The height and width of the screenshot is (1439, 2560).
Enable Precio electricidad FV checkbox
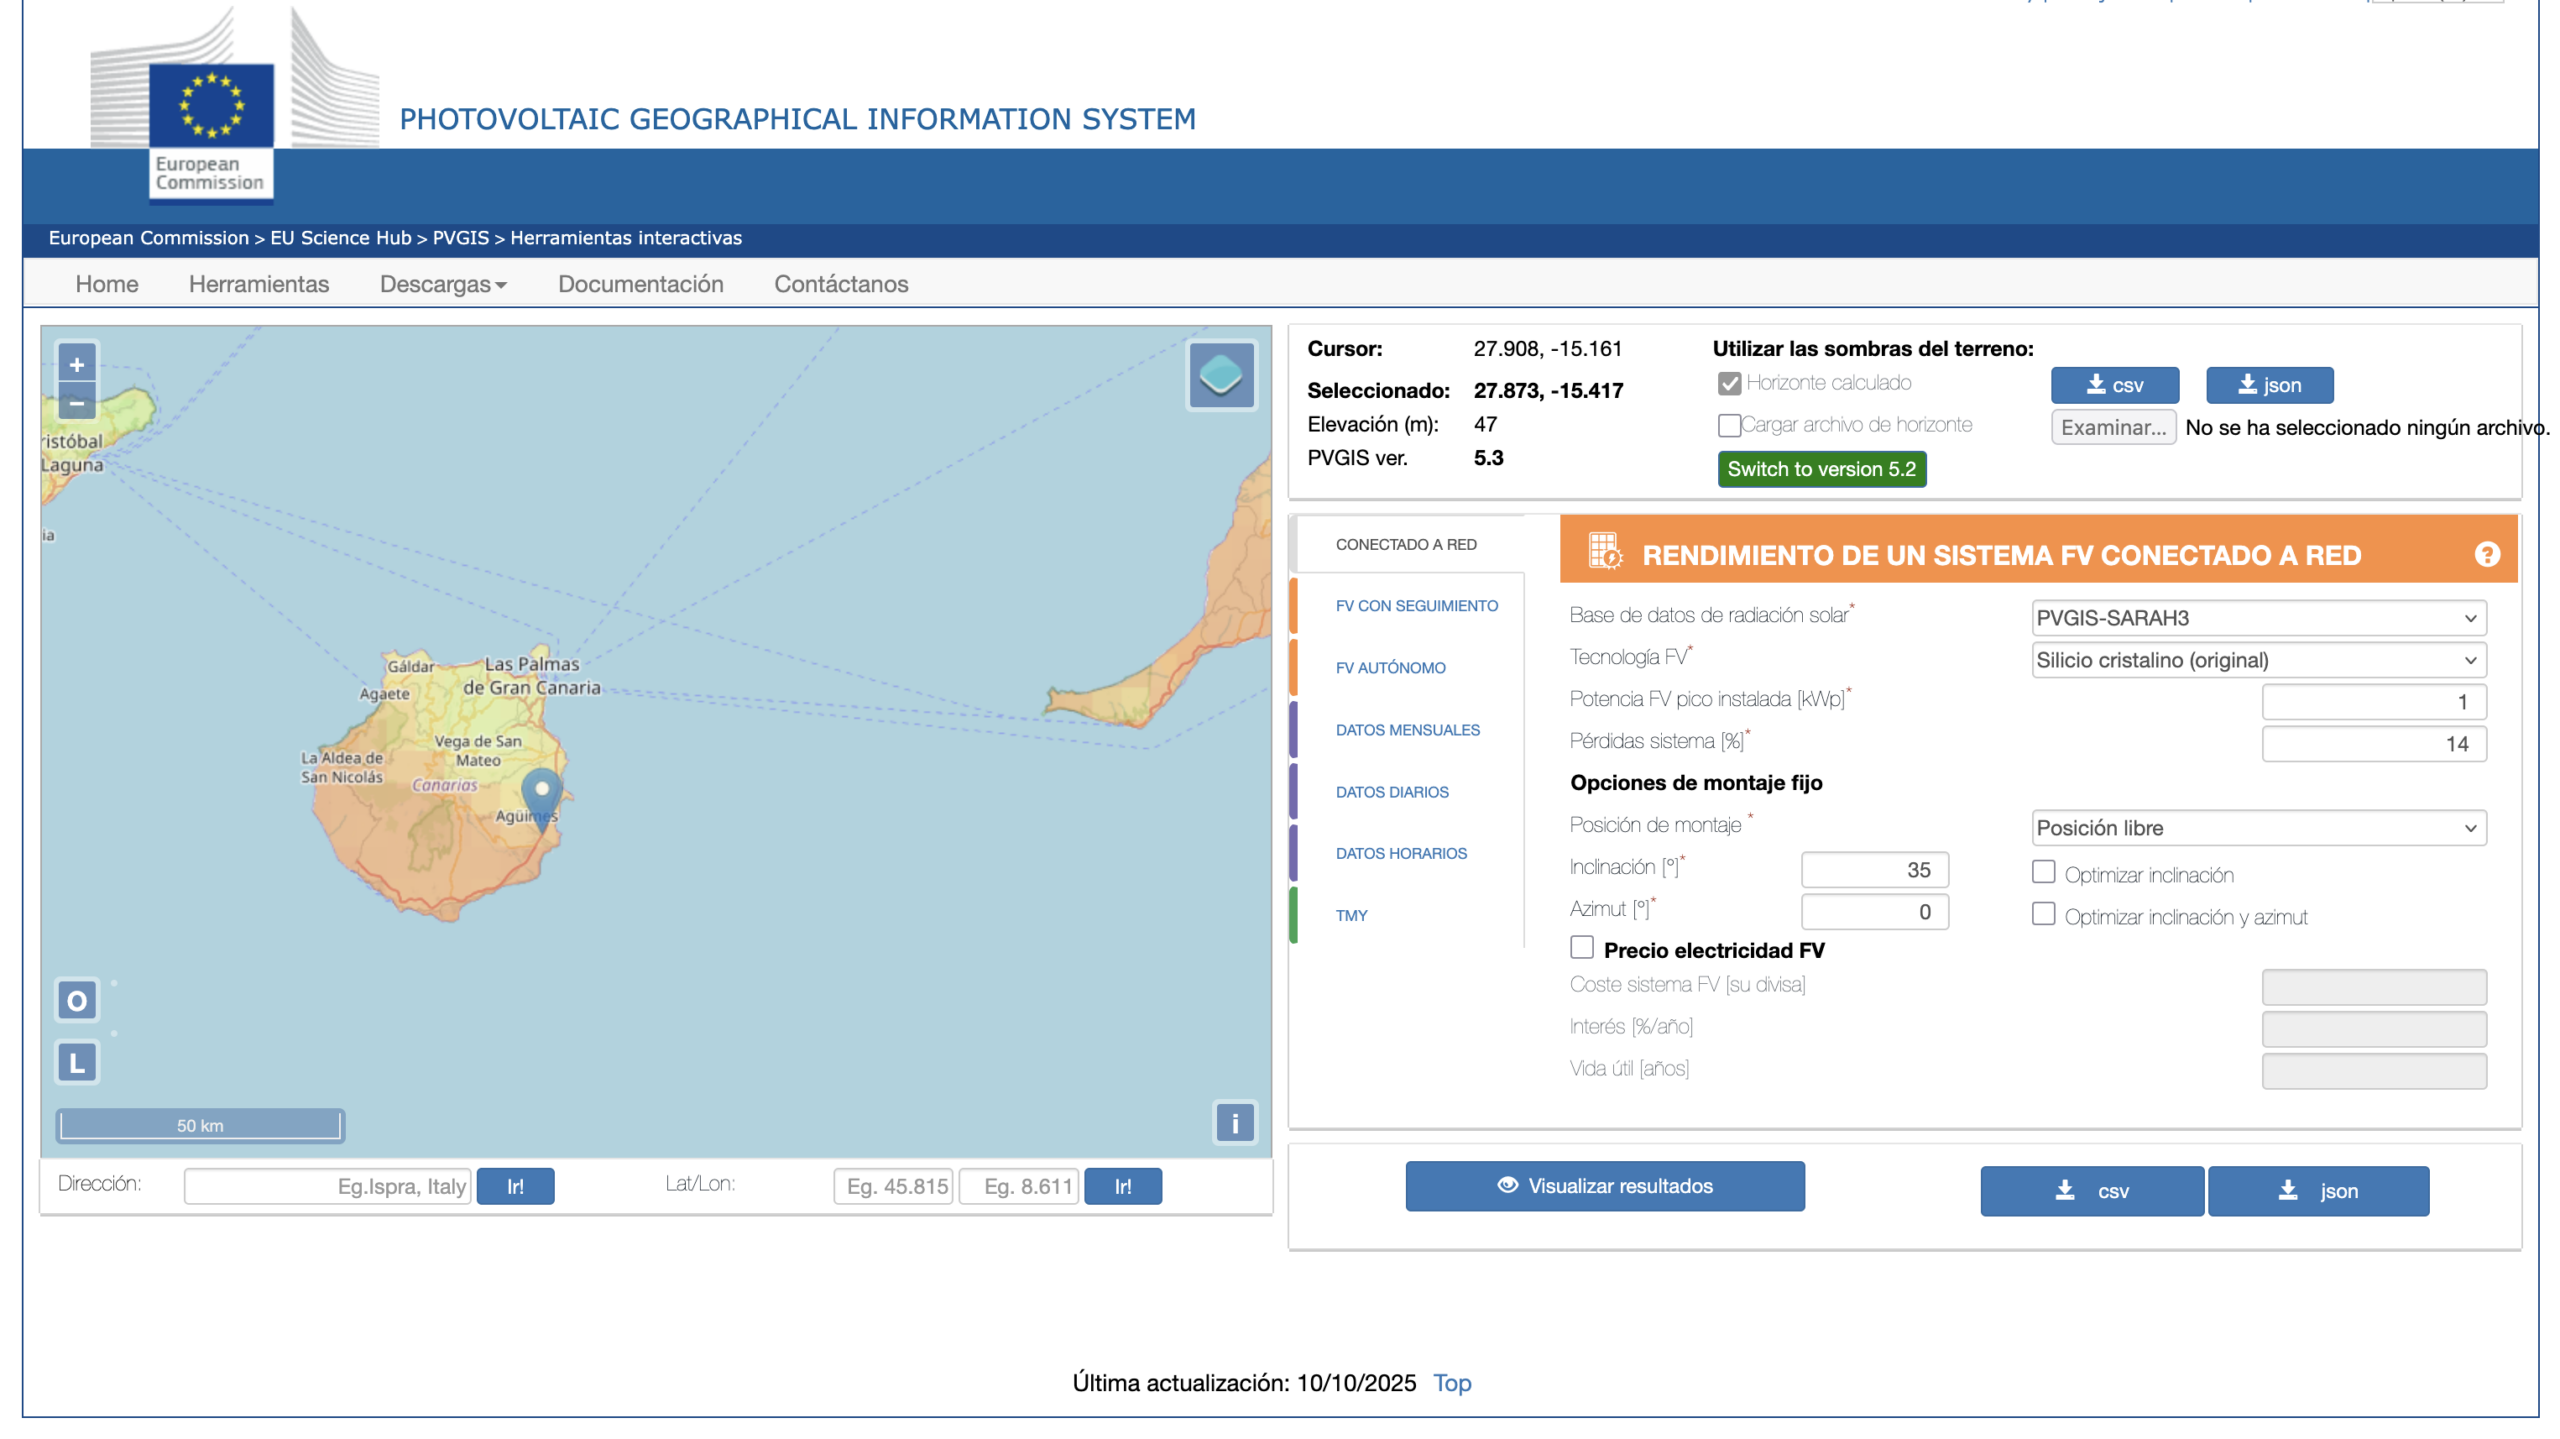(x=1581, y=947)
